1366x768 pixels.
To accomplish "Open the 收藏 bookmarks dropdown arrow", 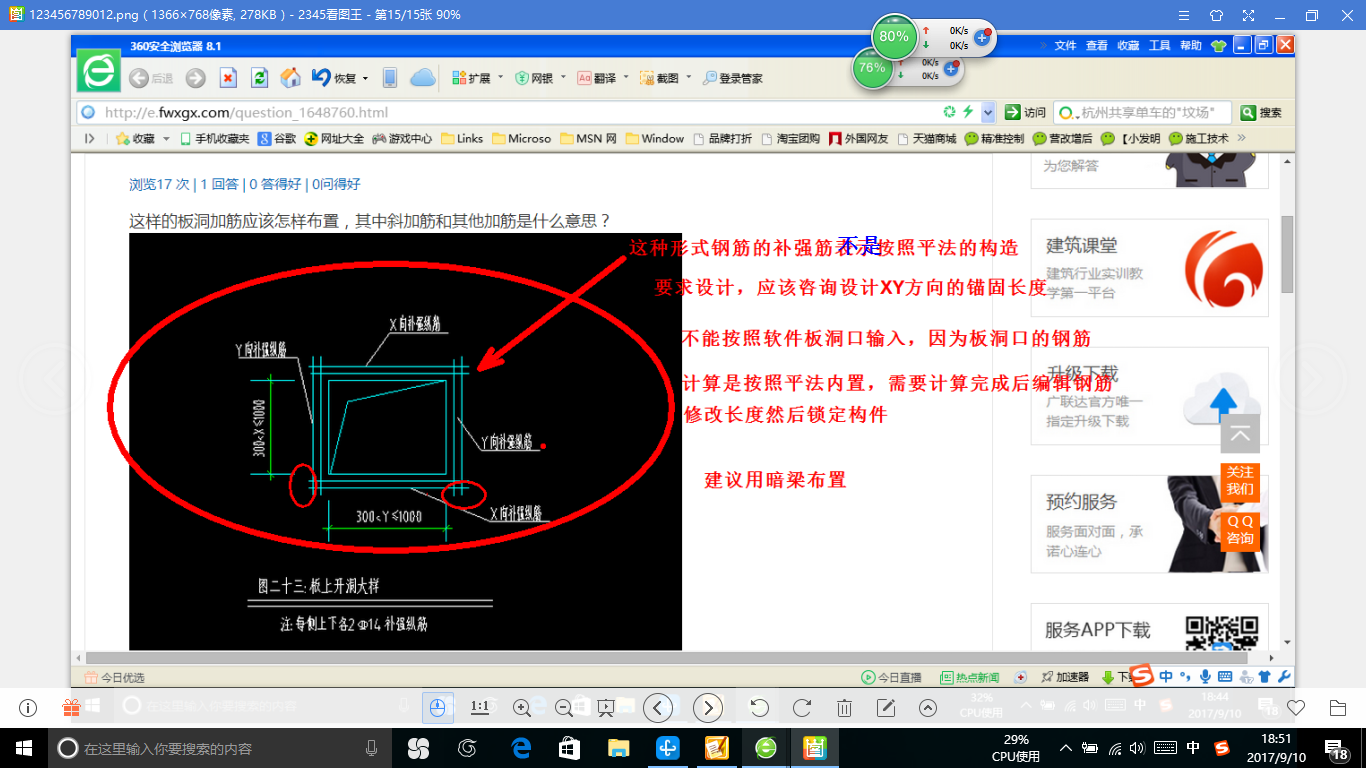I will click(167, 139).
